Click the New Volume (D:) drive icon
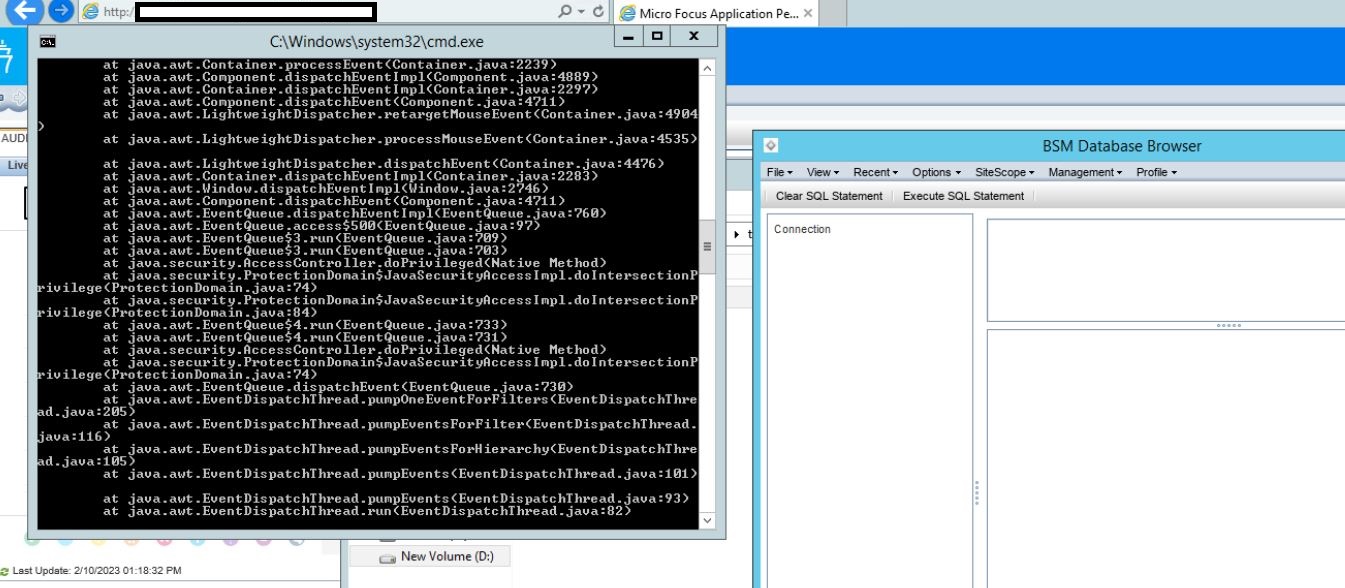This screenshot has height=588, width=1345. [387, 558]
